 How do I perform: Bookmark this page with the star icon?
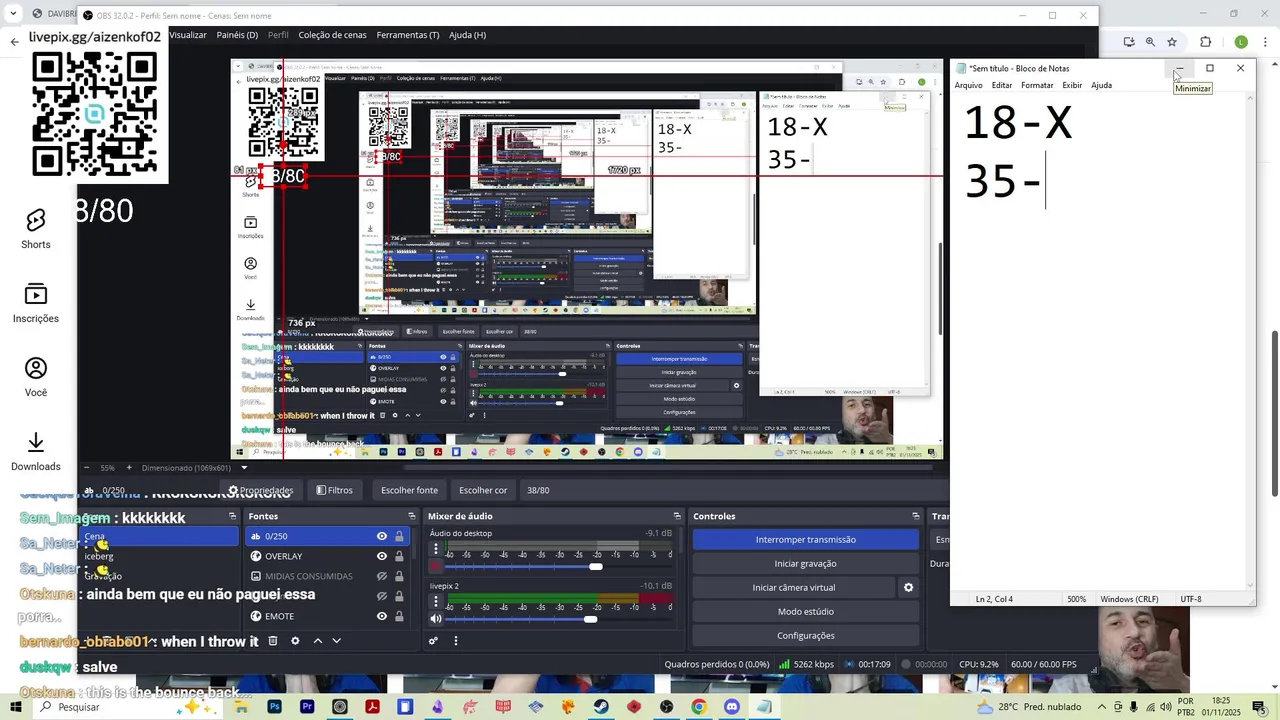pos(1172,42)
